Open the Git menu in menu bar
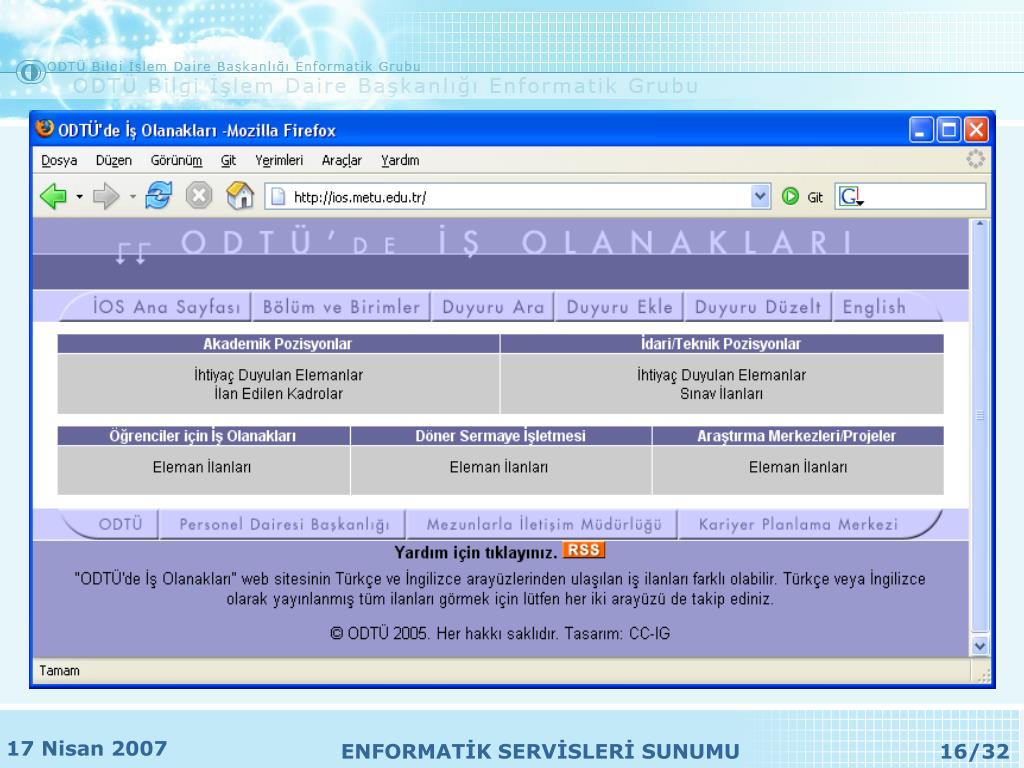1024x768 pixels. (x=228, y=161)
